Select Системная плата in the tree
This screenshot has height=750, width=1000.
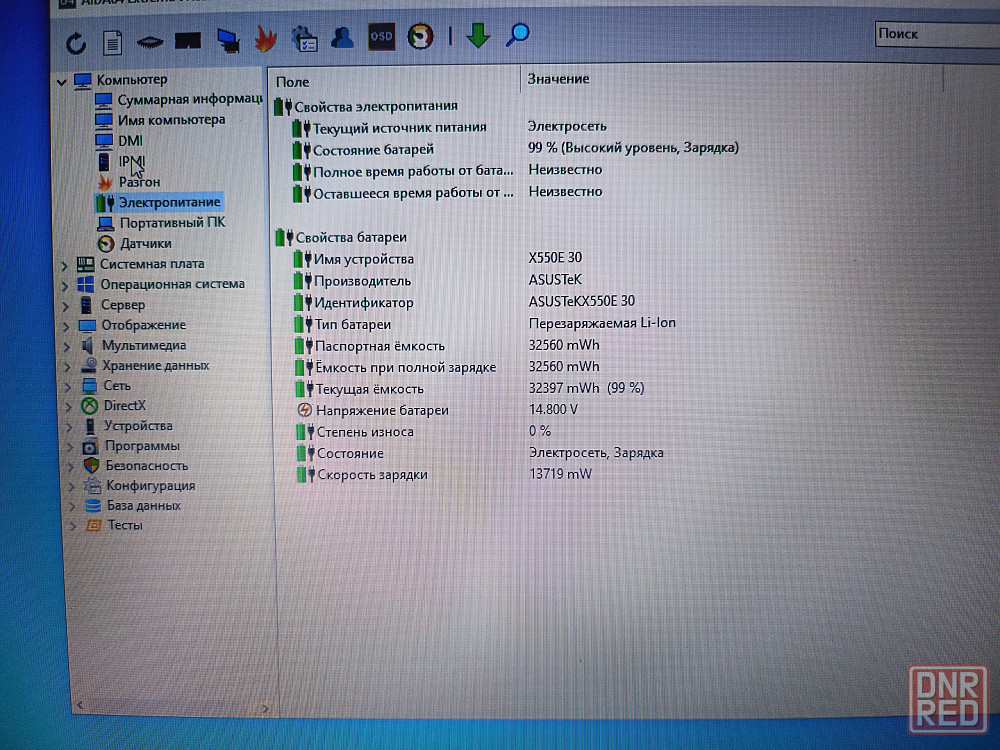click(152, 263)
